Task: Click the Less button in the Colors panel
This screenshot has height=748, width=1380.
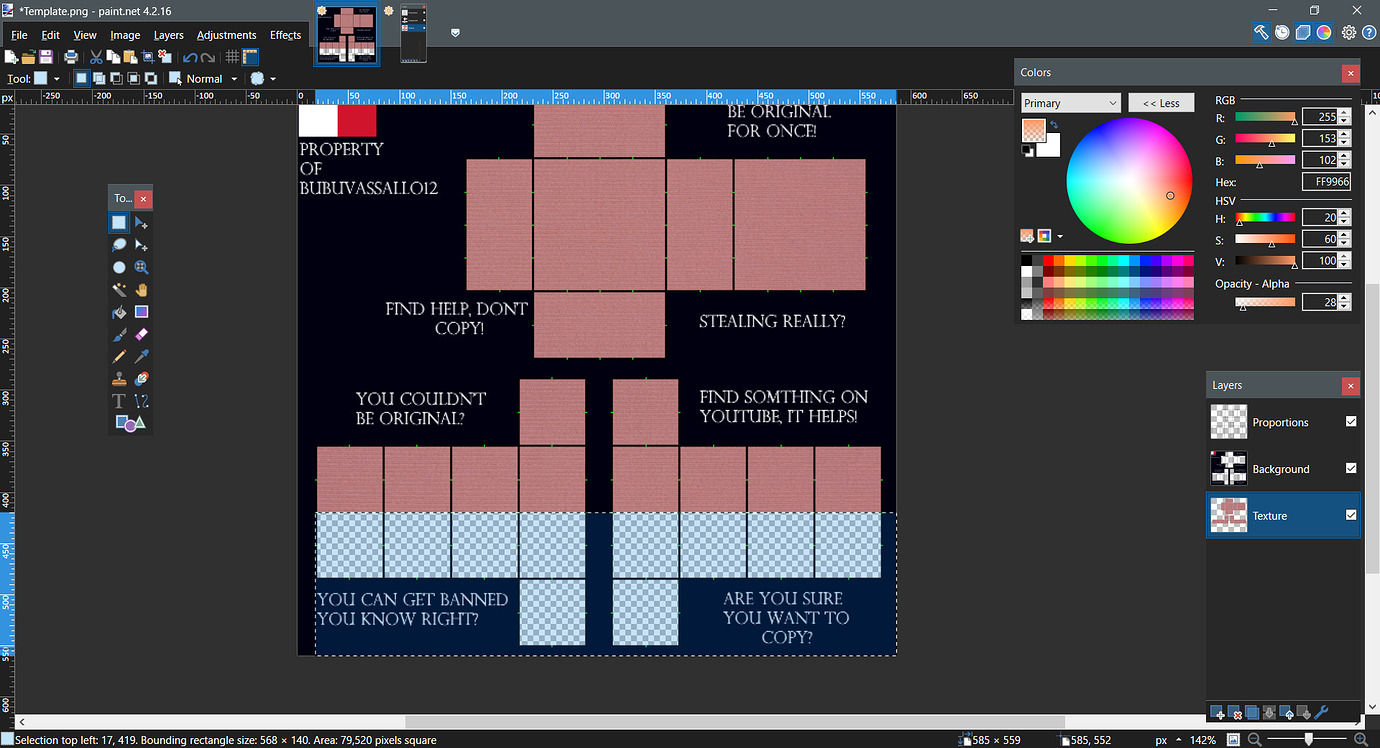Action: tap(1161, 102)
